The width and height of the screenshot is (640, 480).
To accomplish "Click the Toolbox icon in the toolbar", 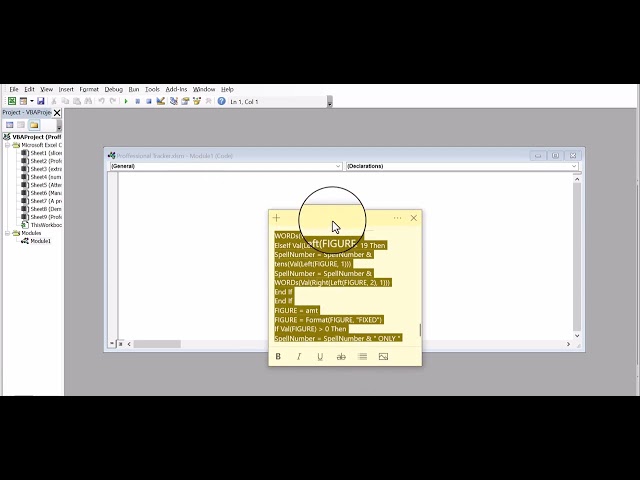I will coord(208,101).
